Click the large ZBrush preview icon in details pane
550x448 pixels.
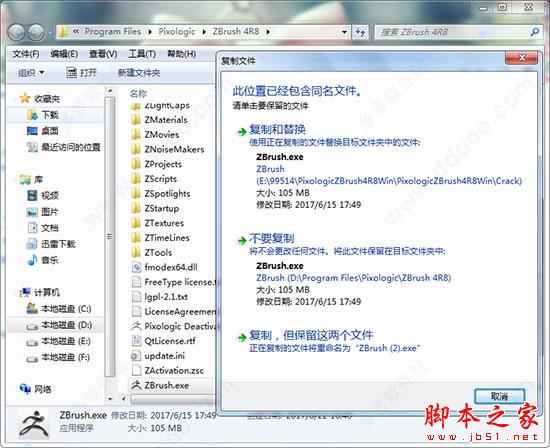34,424
